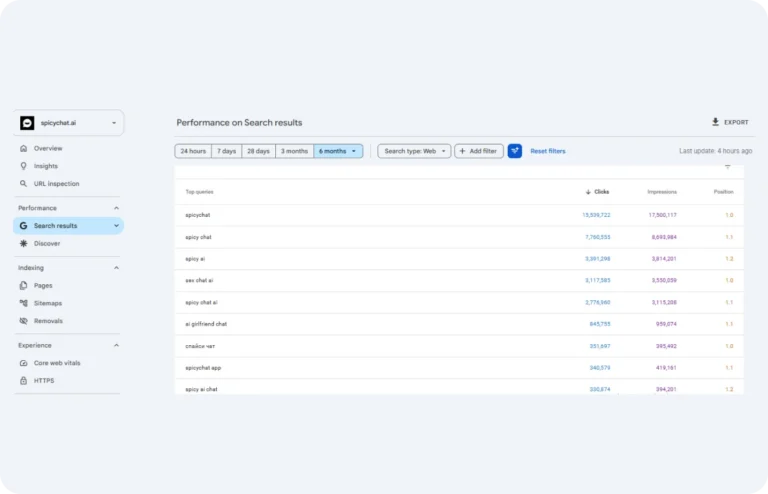Click the Core web vitals gauge icon
Screen dimensions: 768x494
pos(23,363)
